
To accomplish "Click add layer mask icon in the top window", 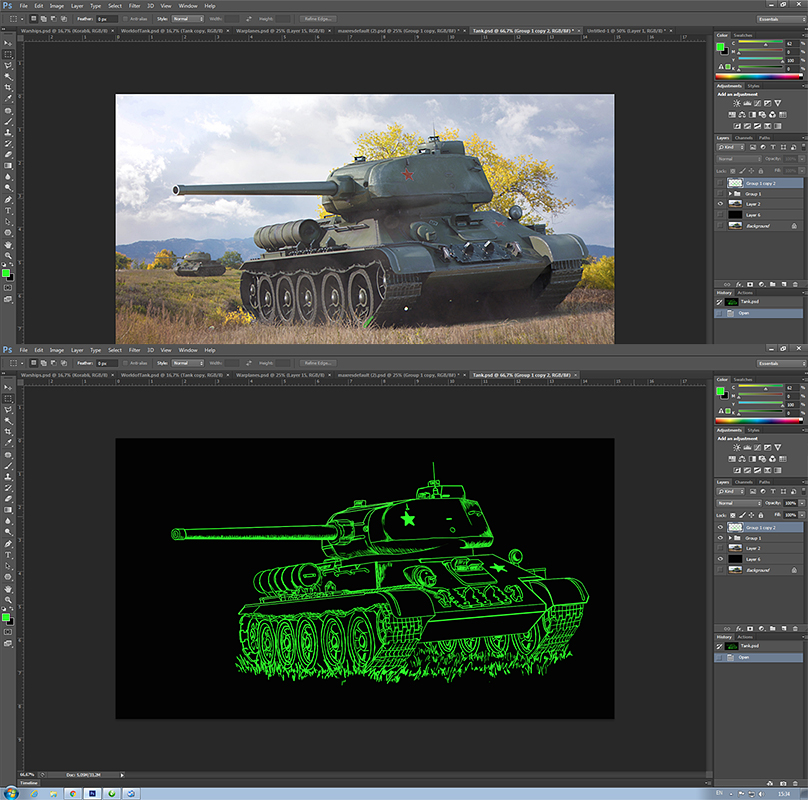I will click(750, 284).
